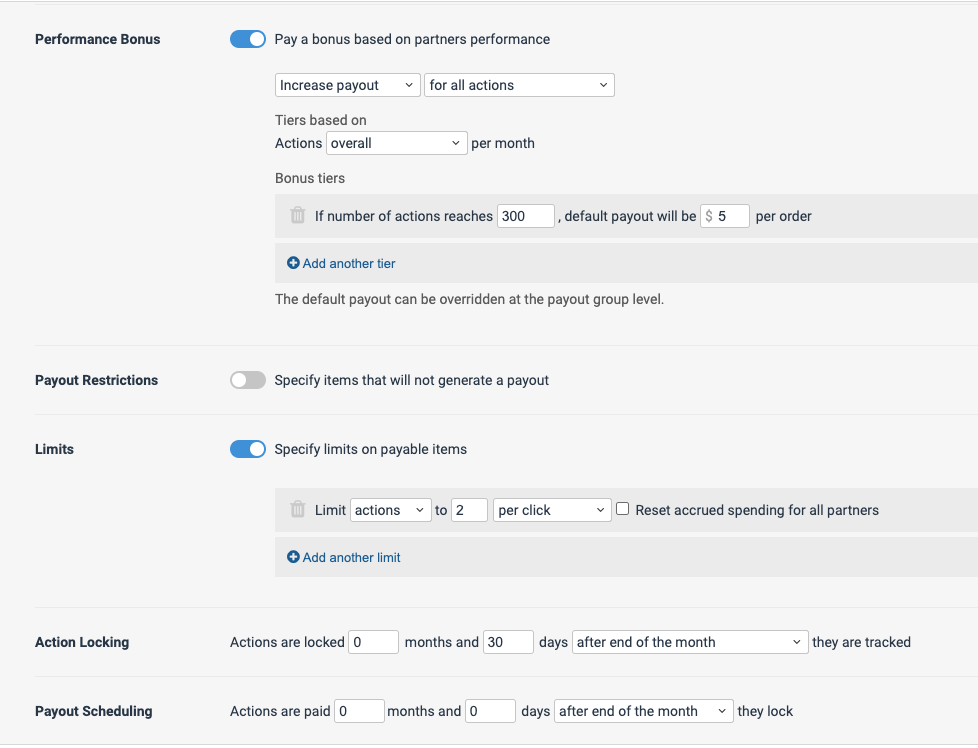The width and height of the screenshot is (978, 748).
Task: Expand the 'per click' limit dropdown
Action: [552, 510]
